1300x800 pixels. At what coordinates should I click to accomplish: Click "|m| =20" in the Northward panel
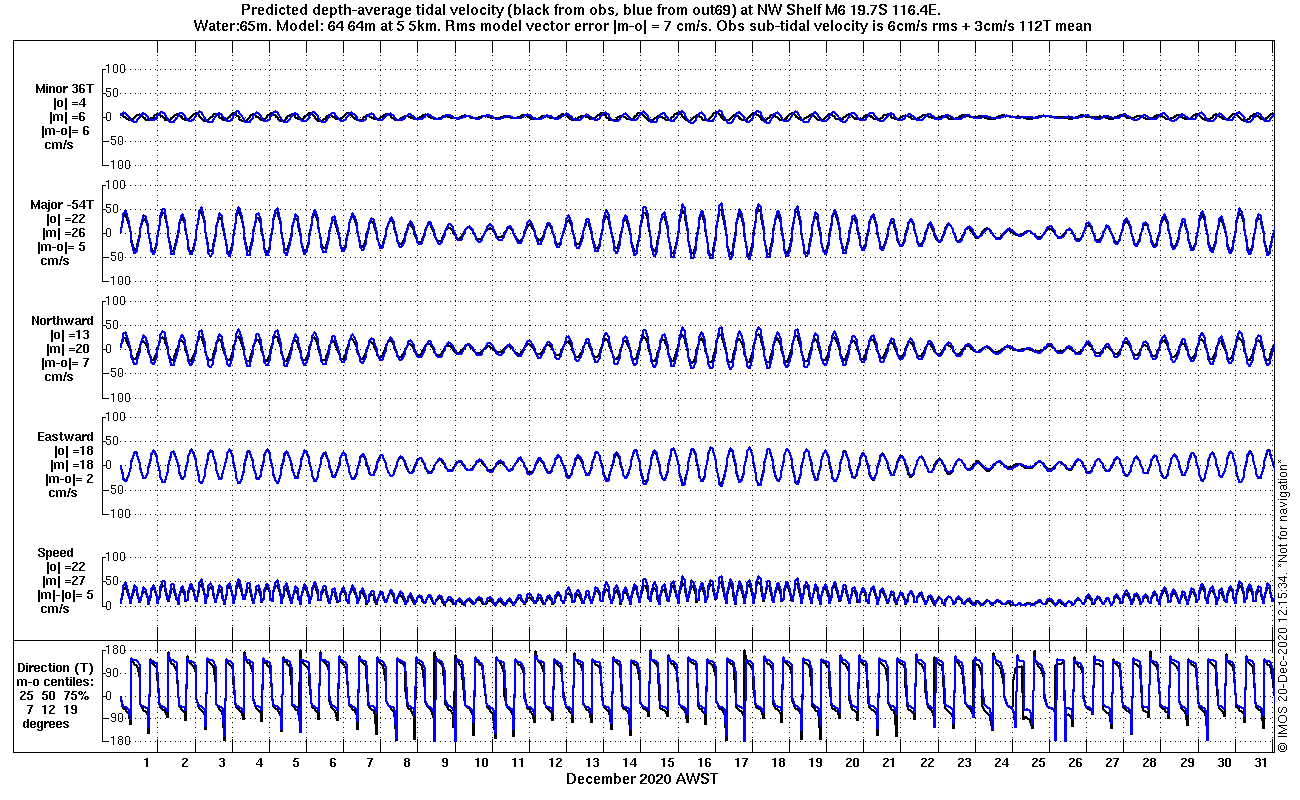pos(70,349)
